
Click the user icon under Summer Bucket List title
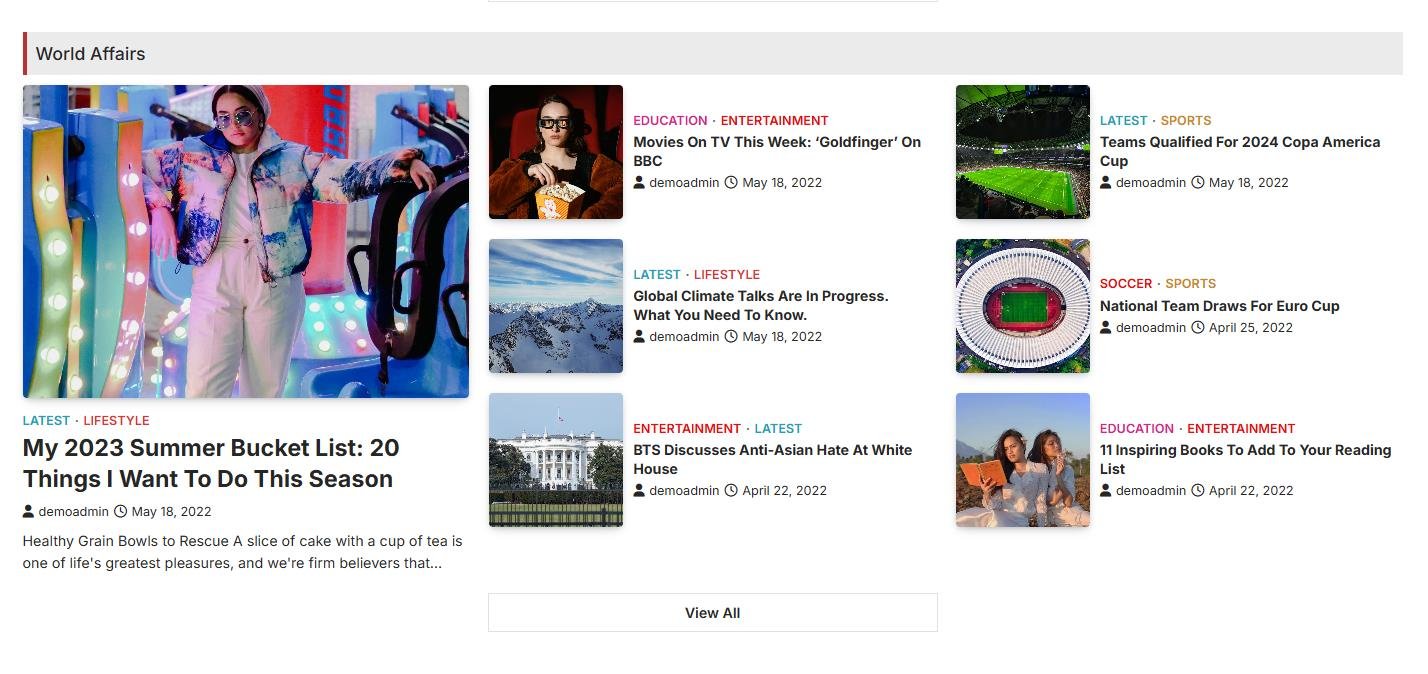coord(28,511)
